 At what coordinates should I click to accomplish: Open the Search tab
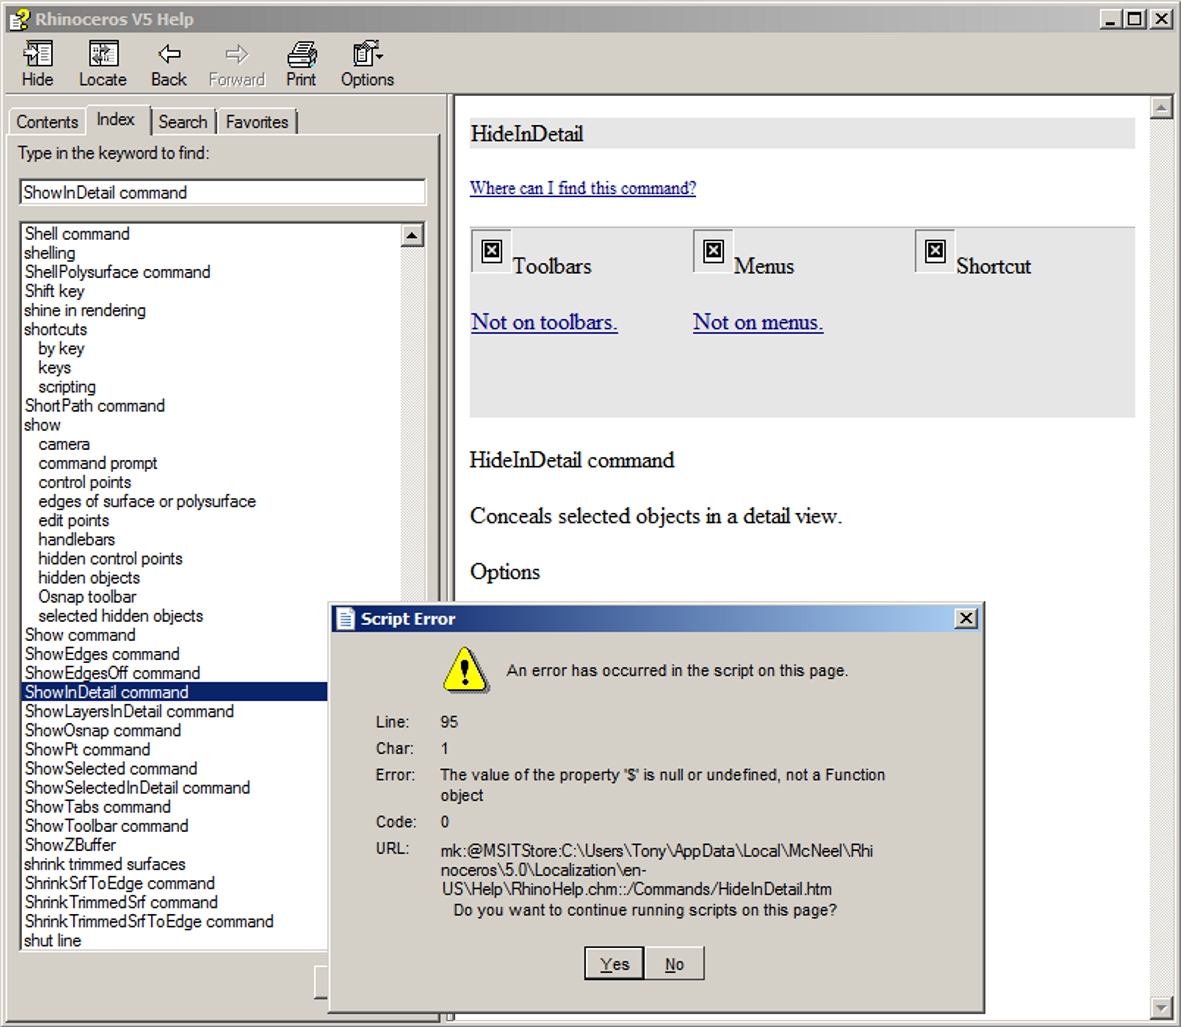(x=183, y=122)
